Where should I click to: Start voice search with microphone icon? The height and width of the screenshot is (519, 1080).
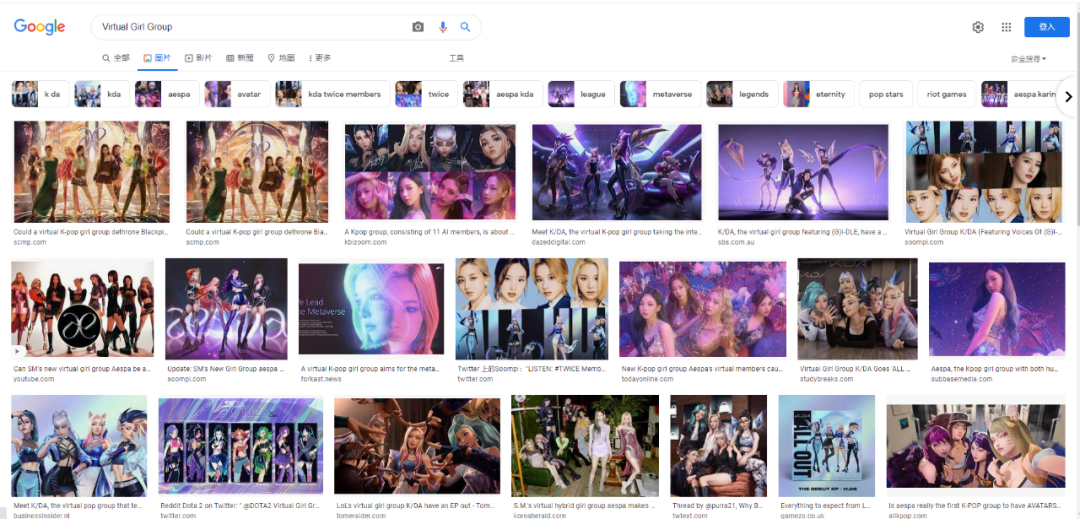coord(443,27)
